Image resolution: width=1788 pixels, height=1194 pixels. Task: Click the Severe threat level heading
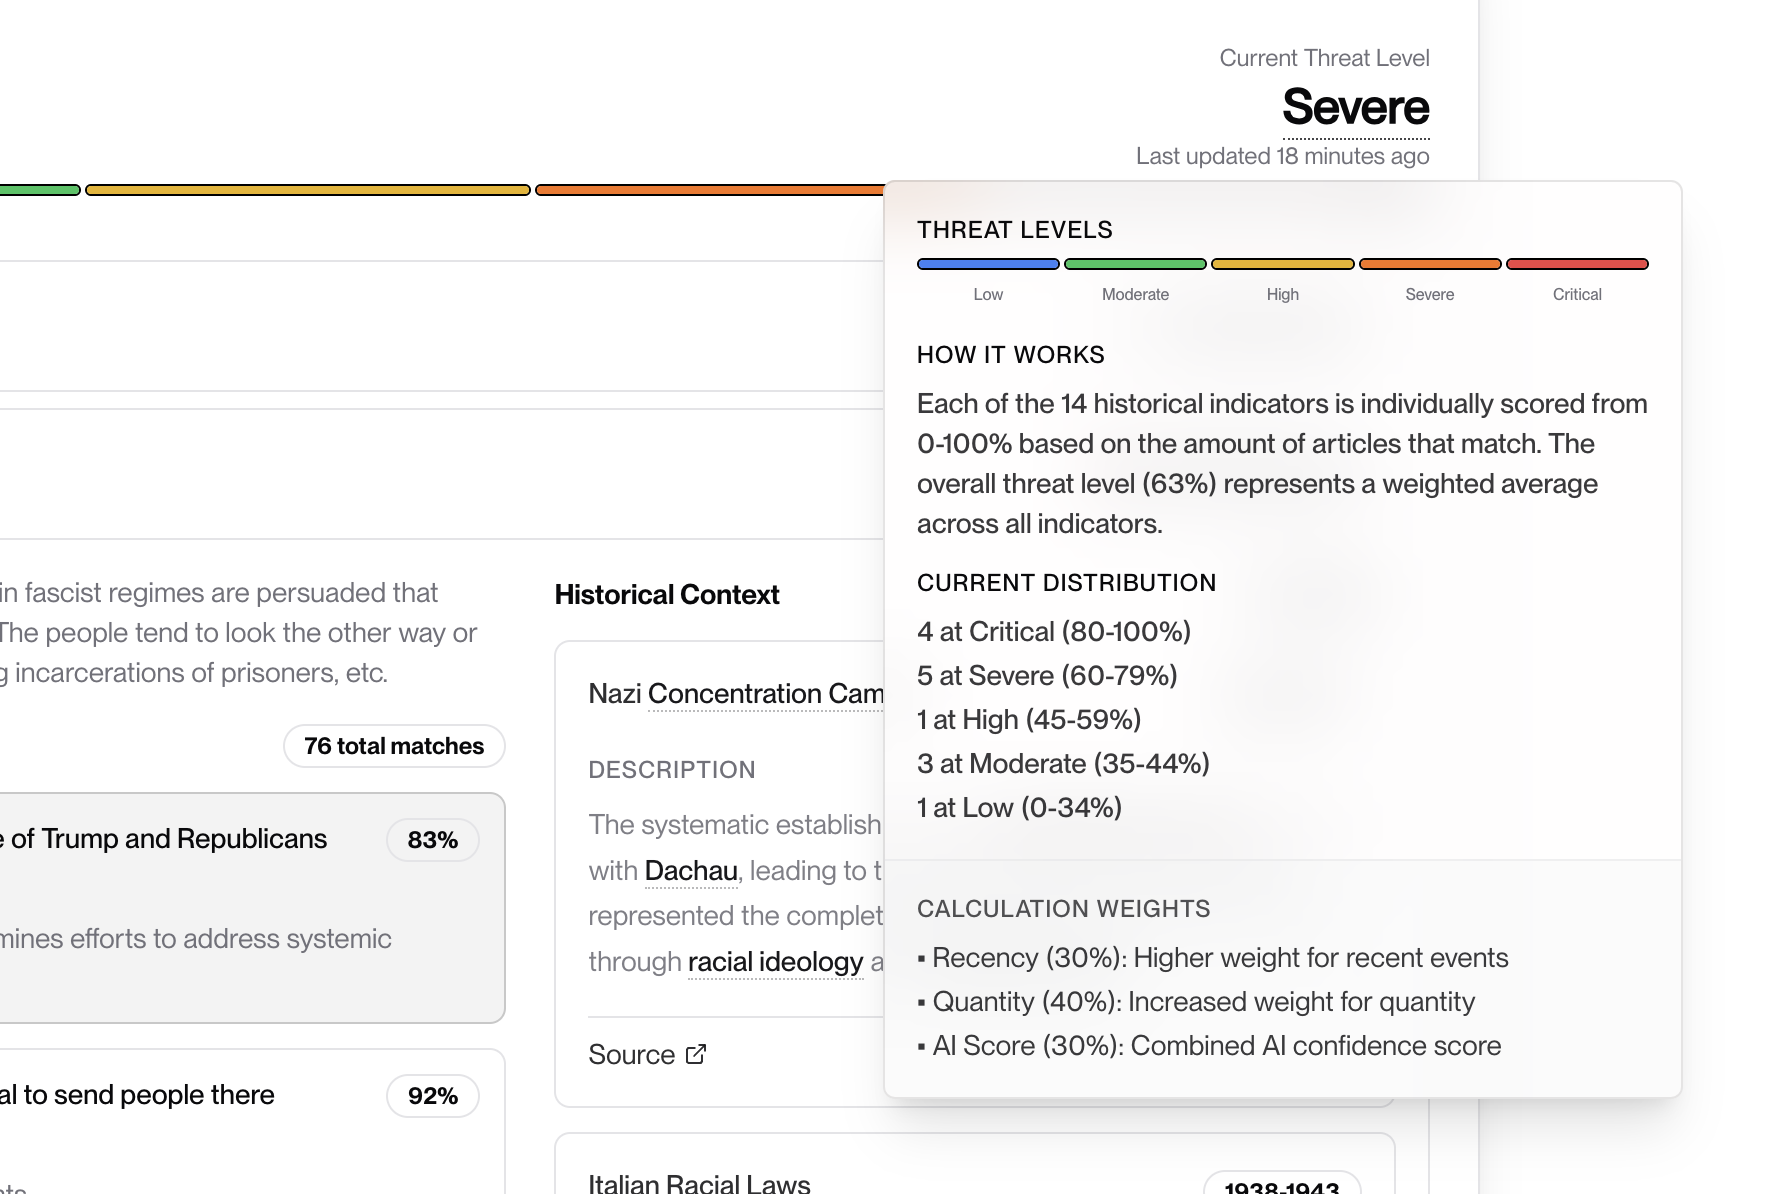(1355, 108)
